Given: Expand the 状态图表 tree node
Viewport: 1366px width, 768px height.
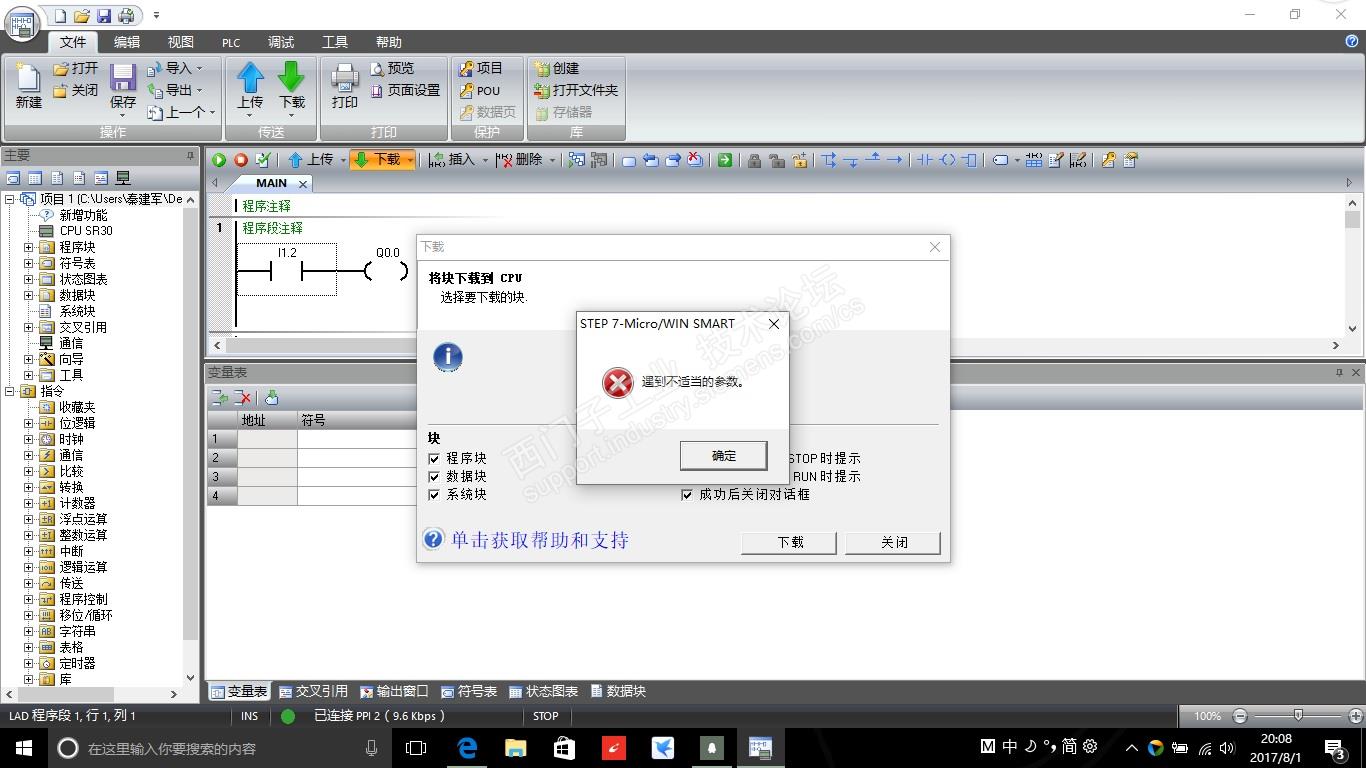Looking at the screenshot, I should 28,279.
